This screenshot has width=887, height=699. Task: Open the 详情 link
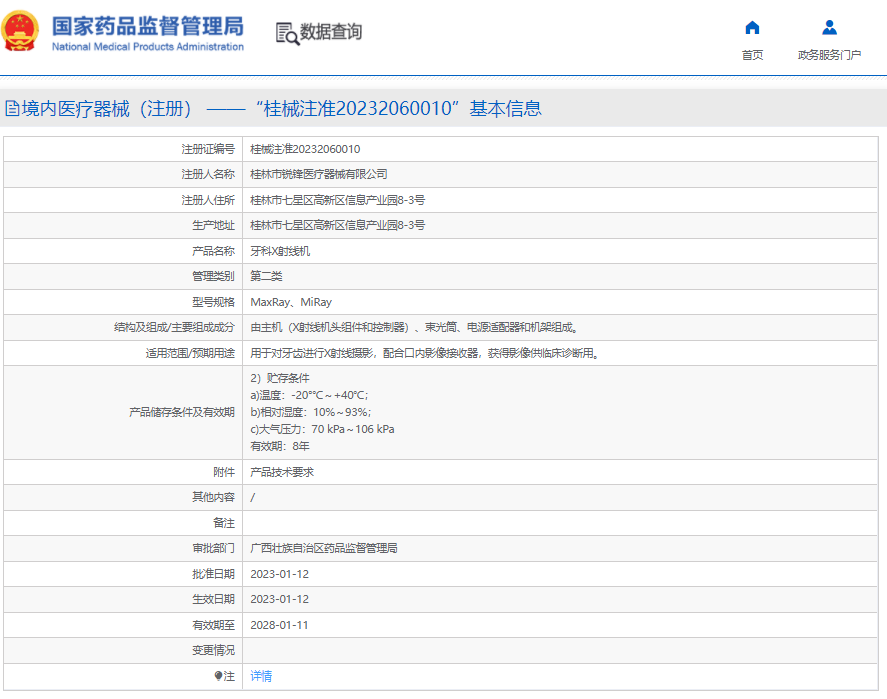pyautogui.click(x=261, y=676)
